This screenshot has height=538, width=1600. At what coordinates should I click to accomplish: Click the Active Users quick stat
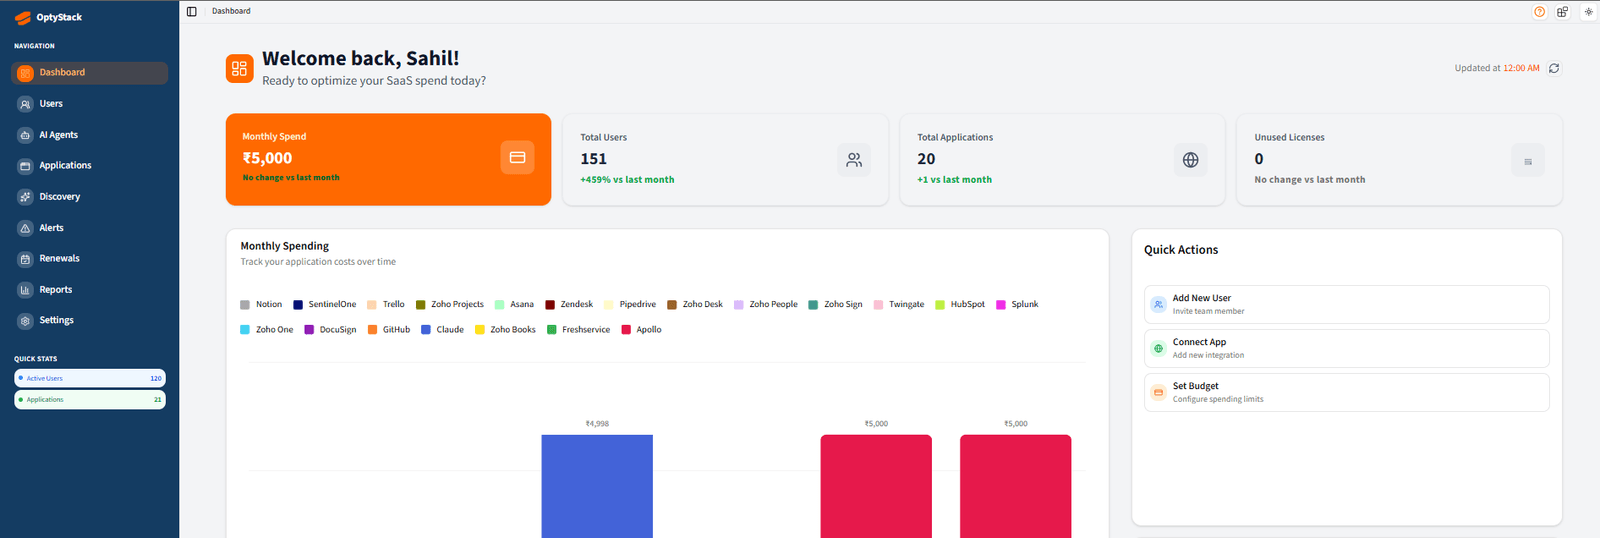pyautogui.click(x=89, y=378)
